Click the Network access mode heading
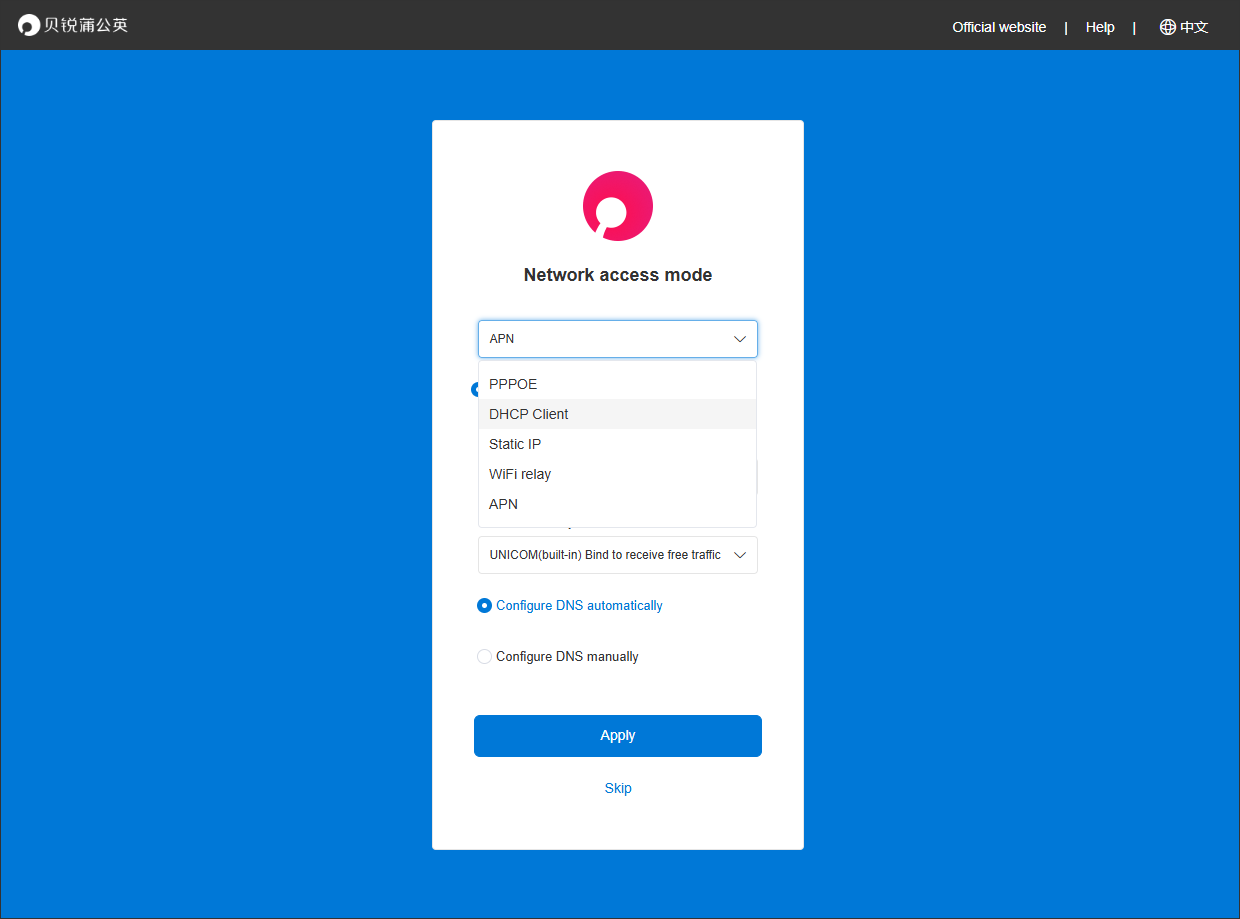1240x919 pixels. [618, 275]
